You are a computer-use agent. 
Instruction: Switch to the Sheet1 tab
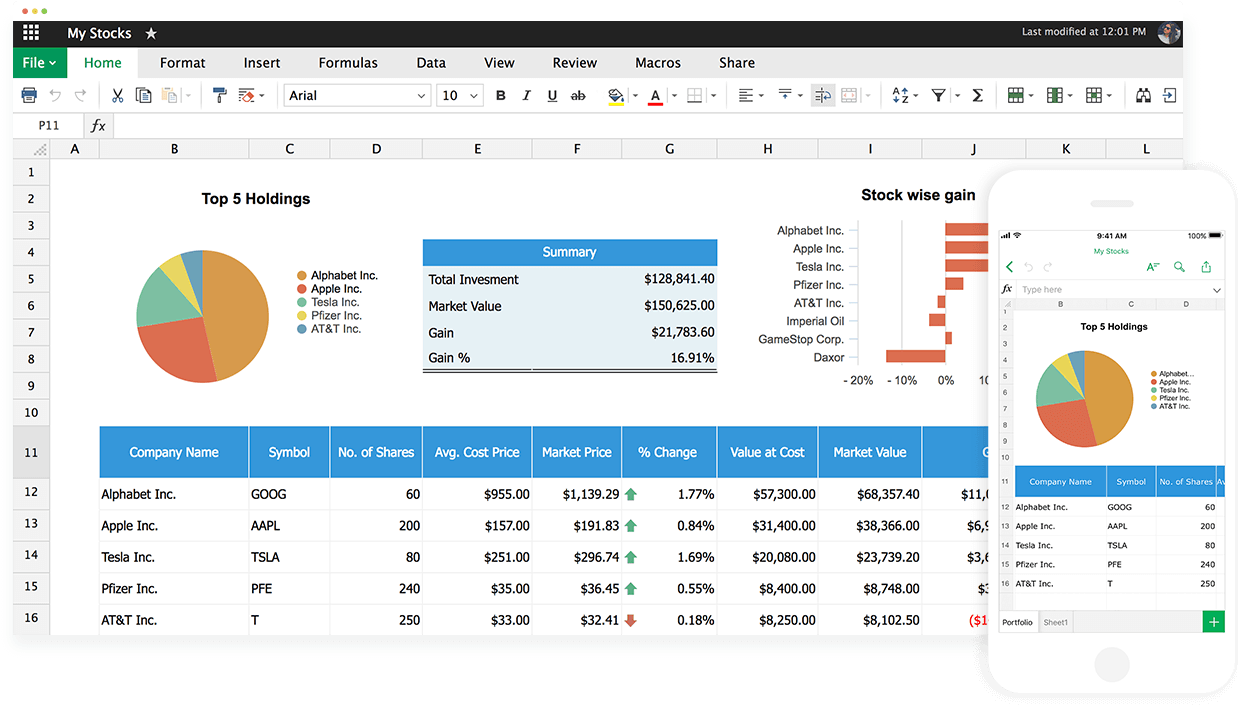click(1056, 621)
